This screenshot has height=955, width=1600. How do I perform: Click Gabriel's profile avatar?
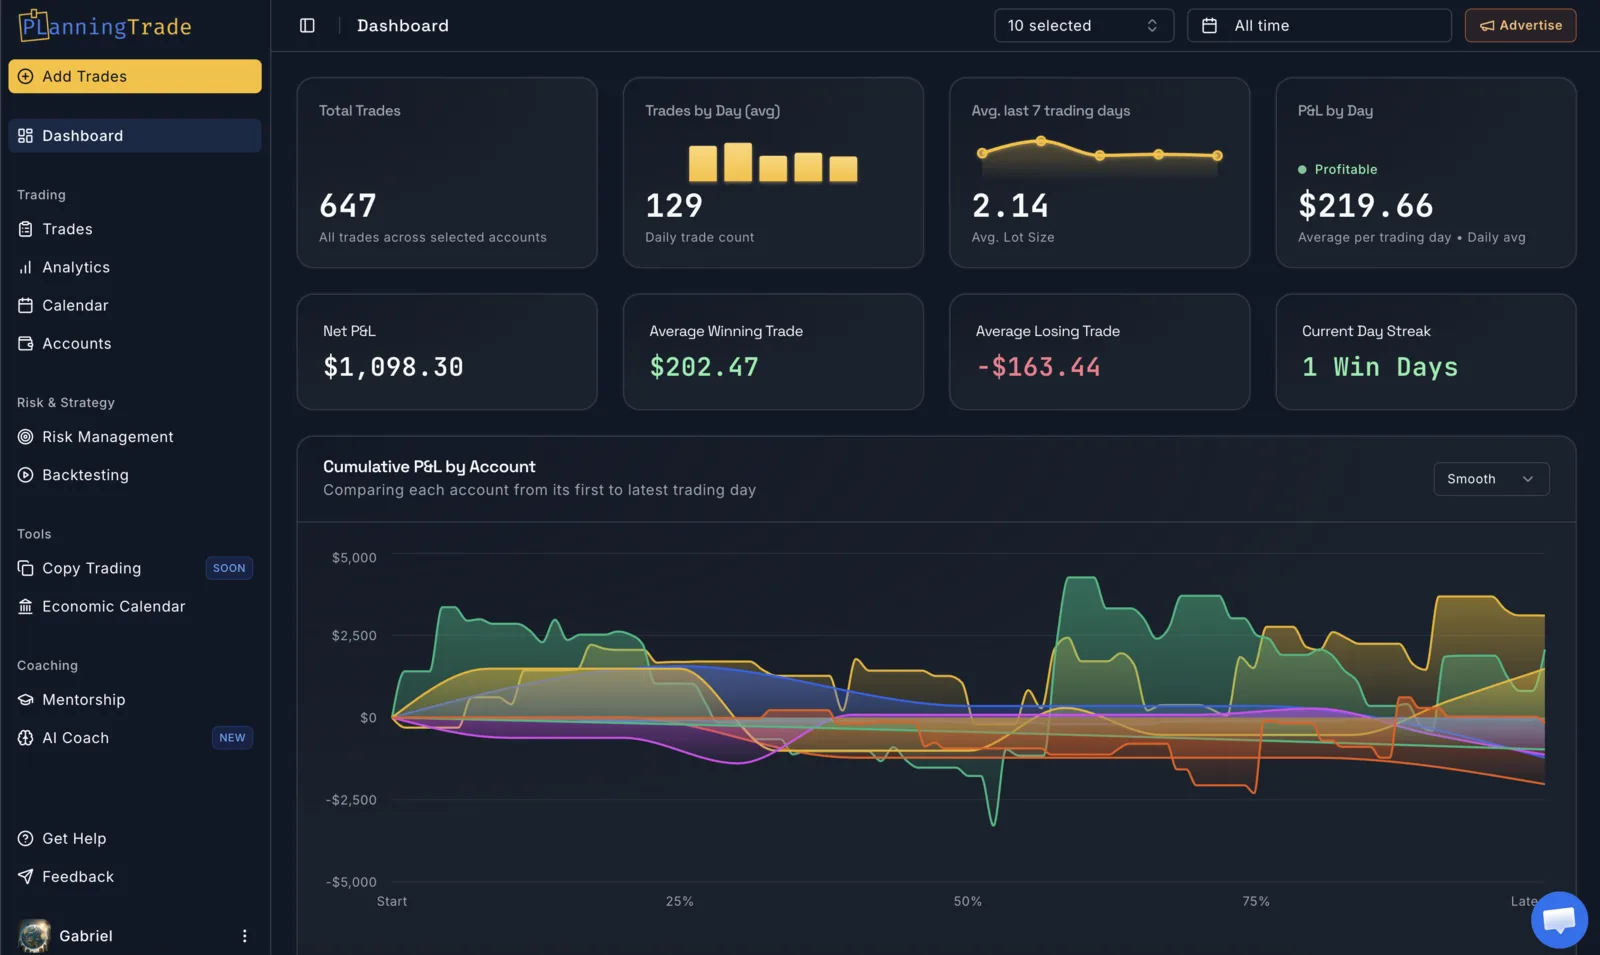(34, 936)
